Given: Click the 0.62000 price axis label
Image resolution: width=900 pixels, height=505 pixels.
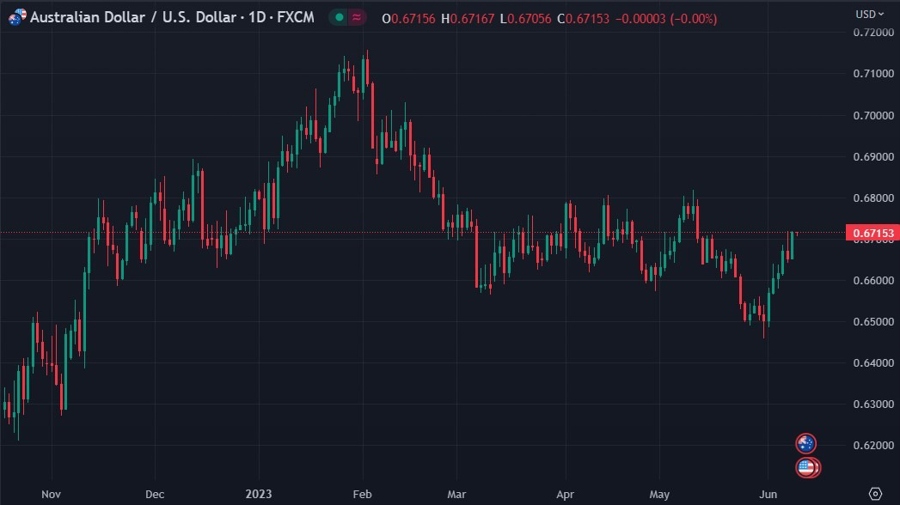Looking at the screenshot, I should (x=873, y=445).
